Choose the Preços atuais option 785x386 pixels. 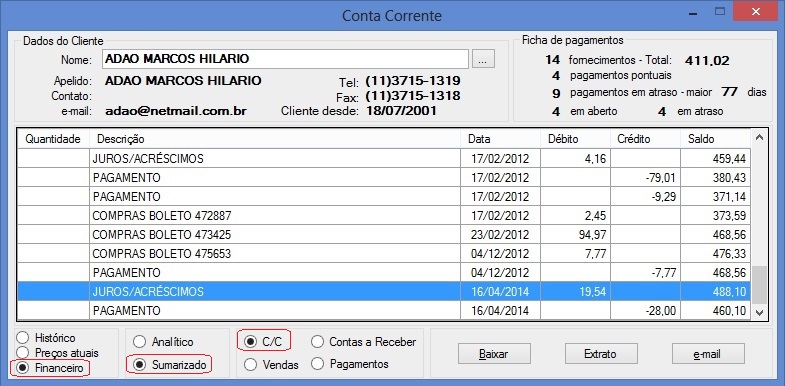23,353
